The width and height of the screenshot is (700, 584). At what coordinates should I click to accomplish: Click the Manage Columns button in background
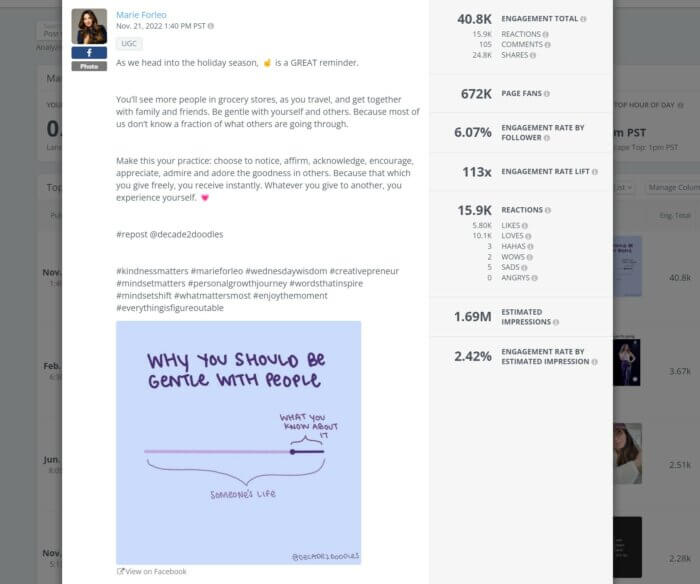tap(673, 188)
